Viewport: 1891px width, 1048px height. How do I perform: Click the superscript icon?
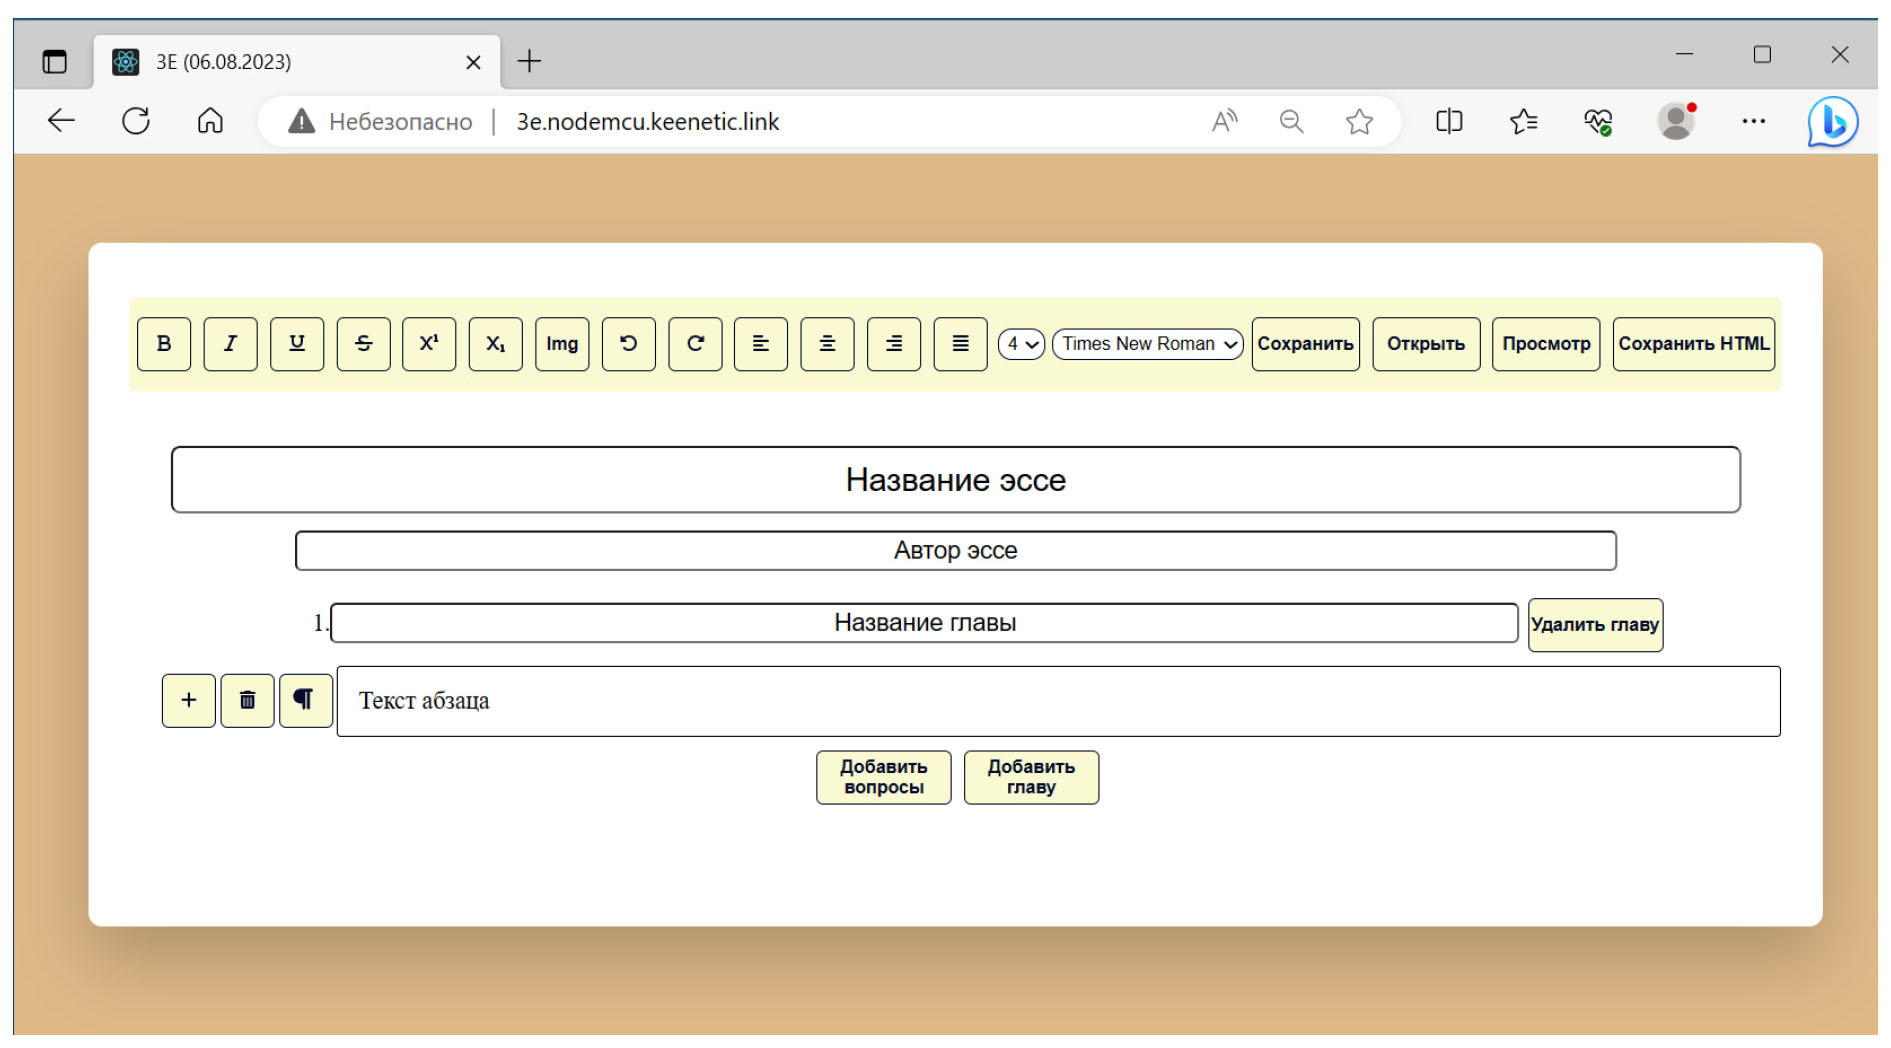tap(429, 344)
